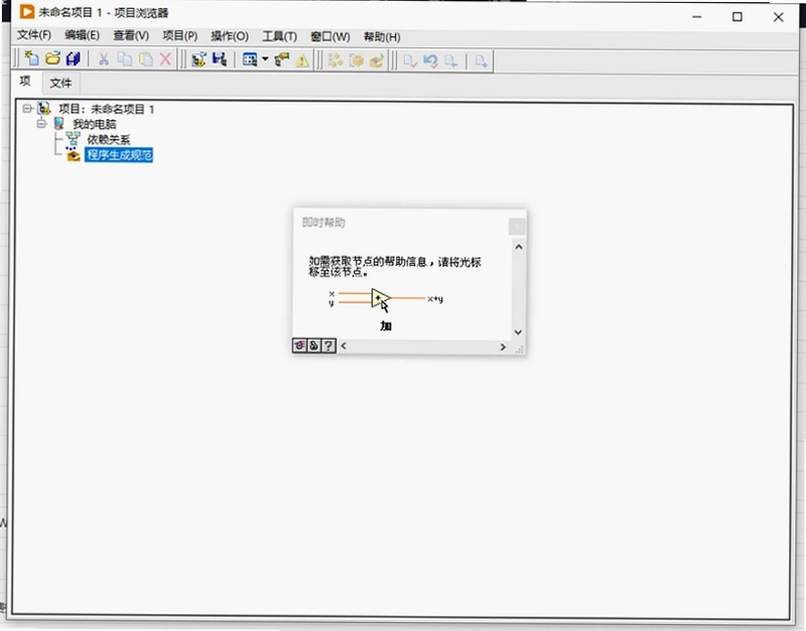Click the dependencies icon beside 依赖关系
806x631 pixels.
click(73, 139)
